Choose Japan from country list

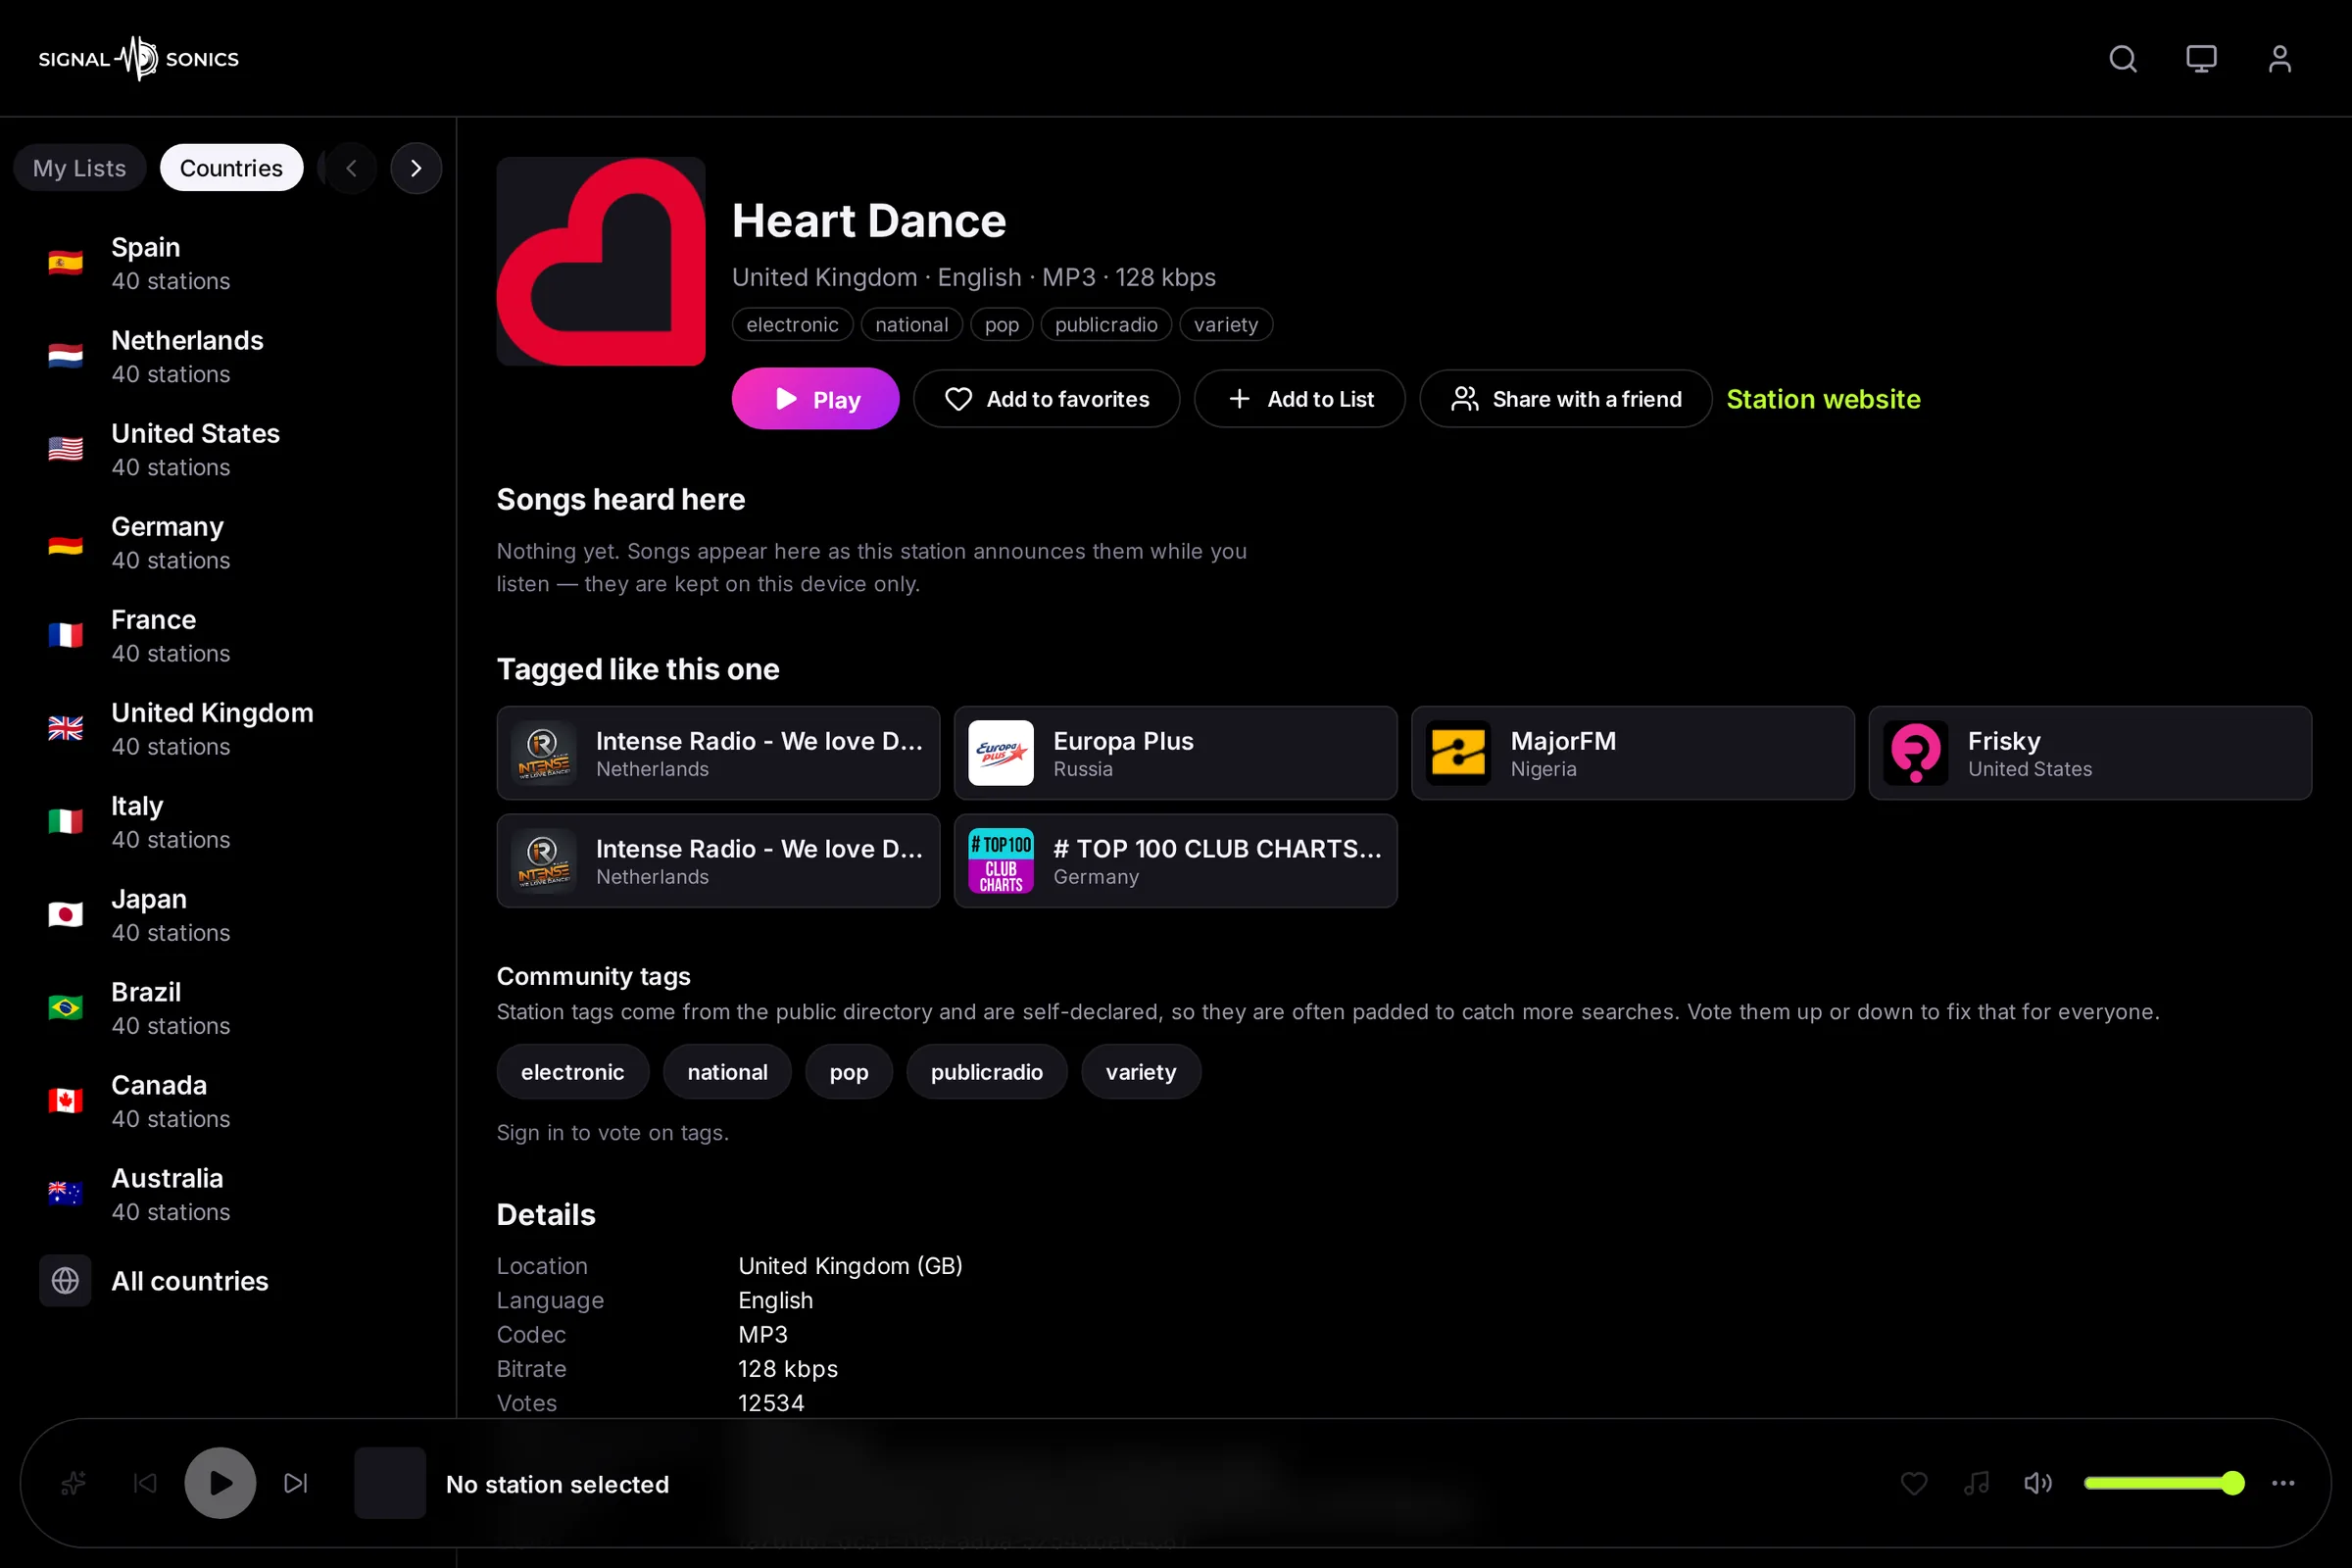point(230,915)
